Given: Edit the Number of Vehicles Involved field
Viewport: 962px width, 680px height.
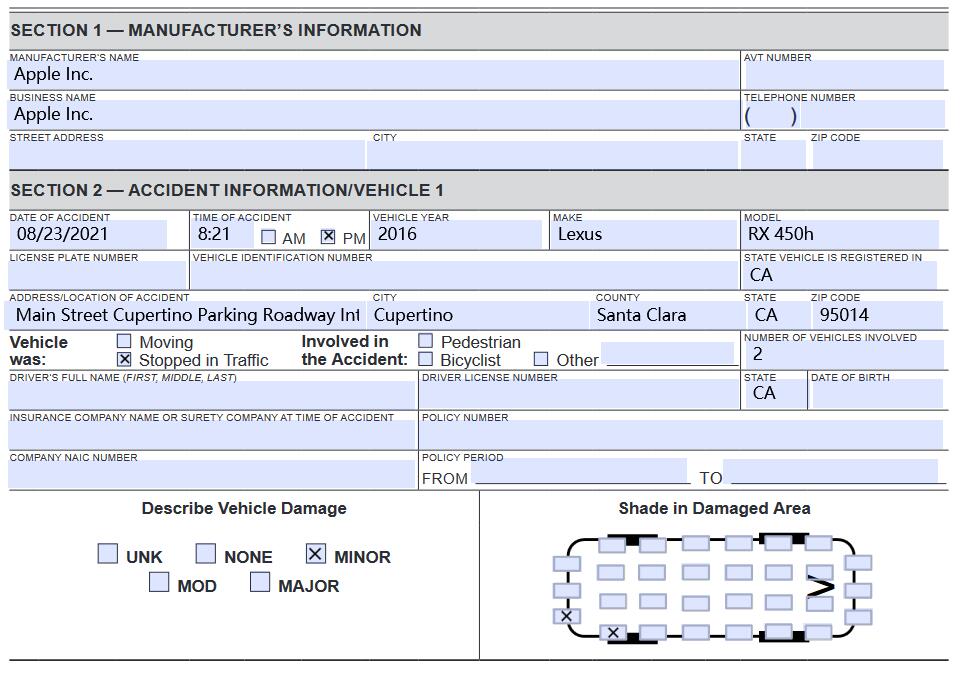Looking at the screenshot, I should click(x=844, y=355).
